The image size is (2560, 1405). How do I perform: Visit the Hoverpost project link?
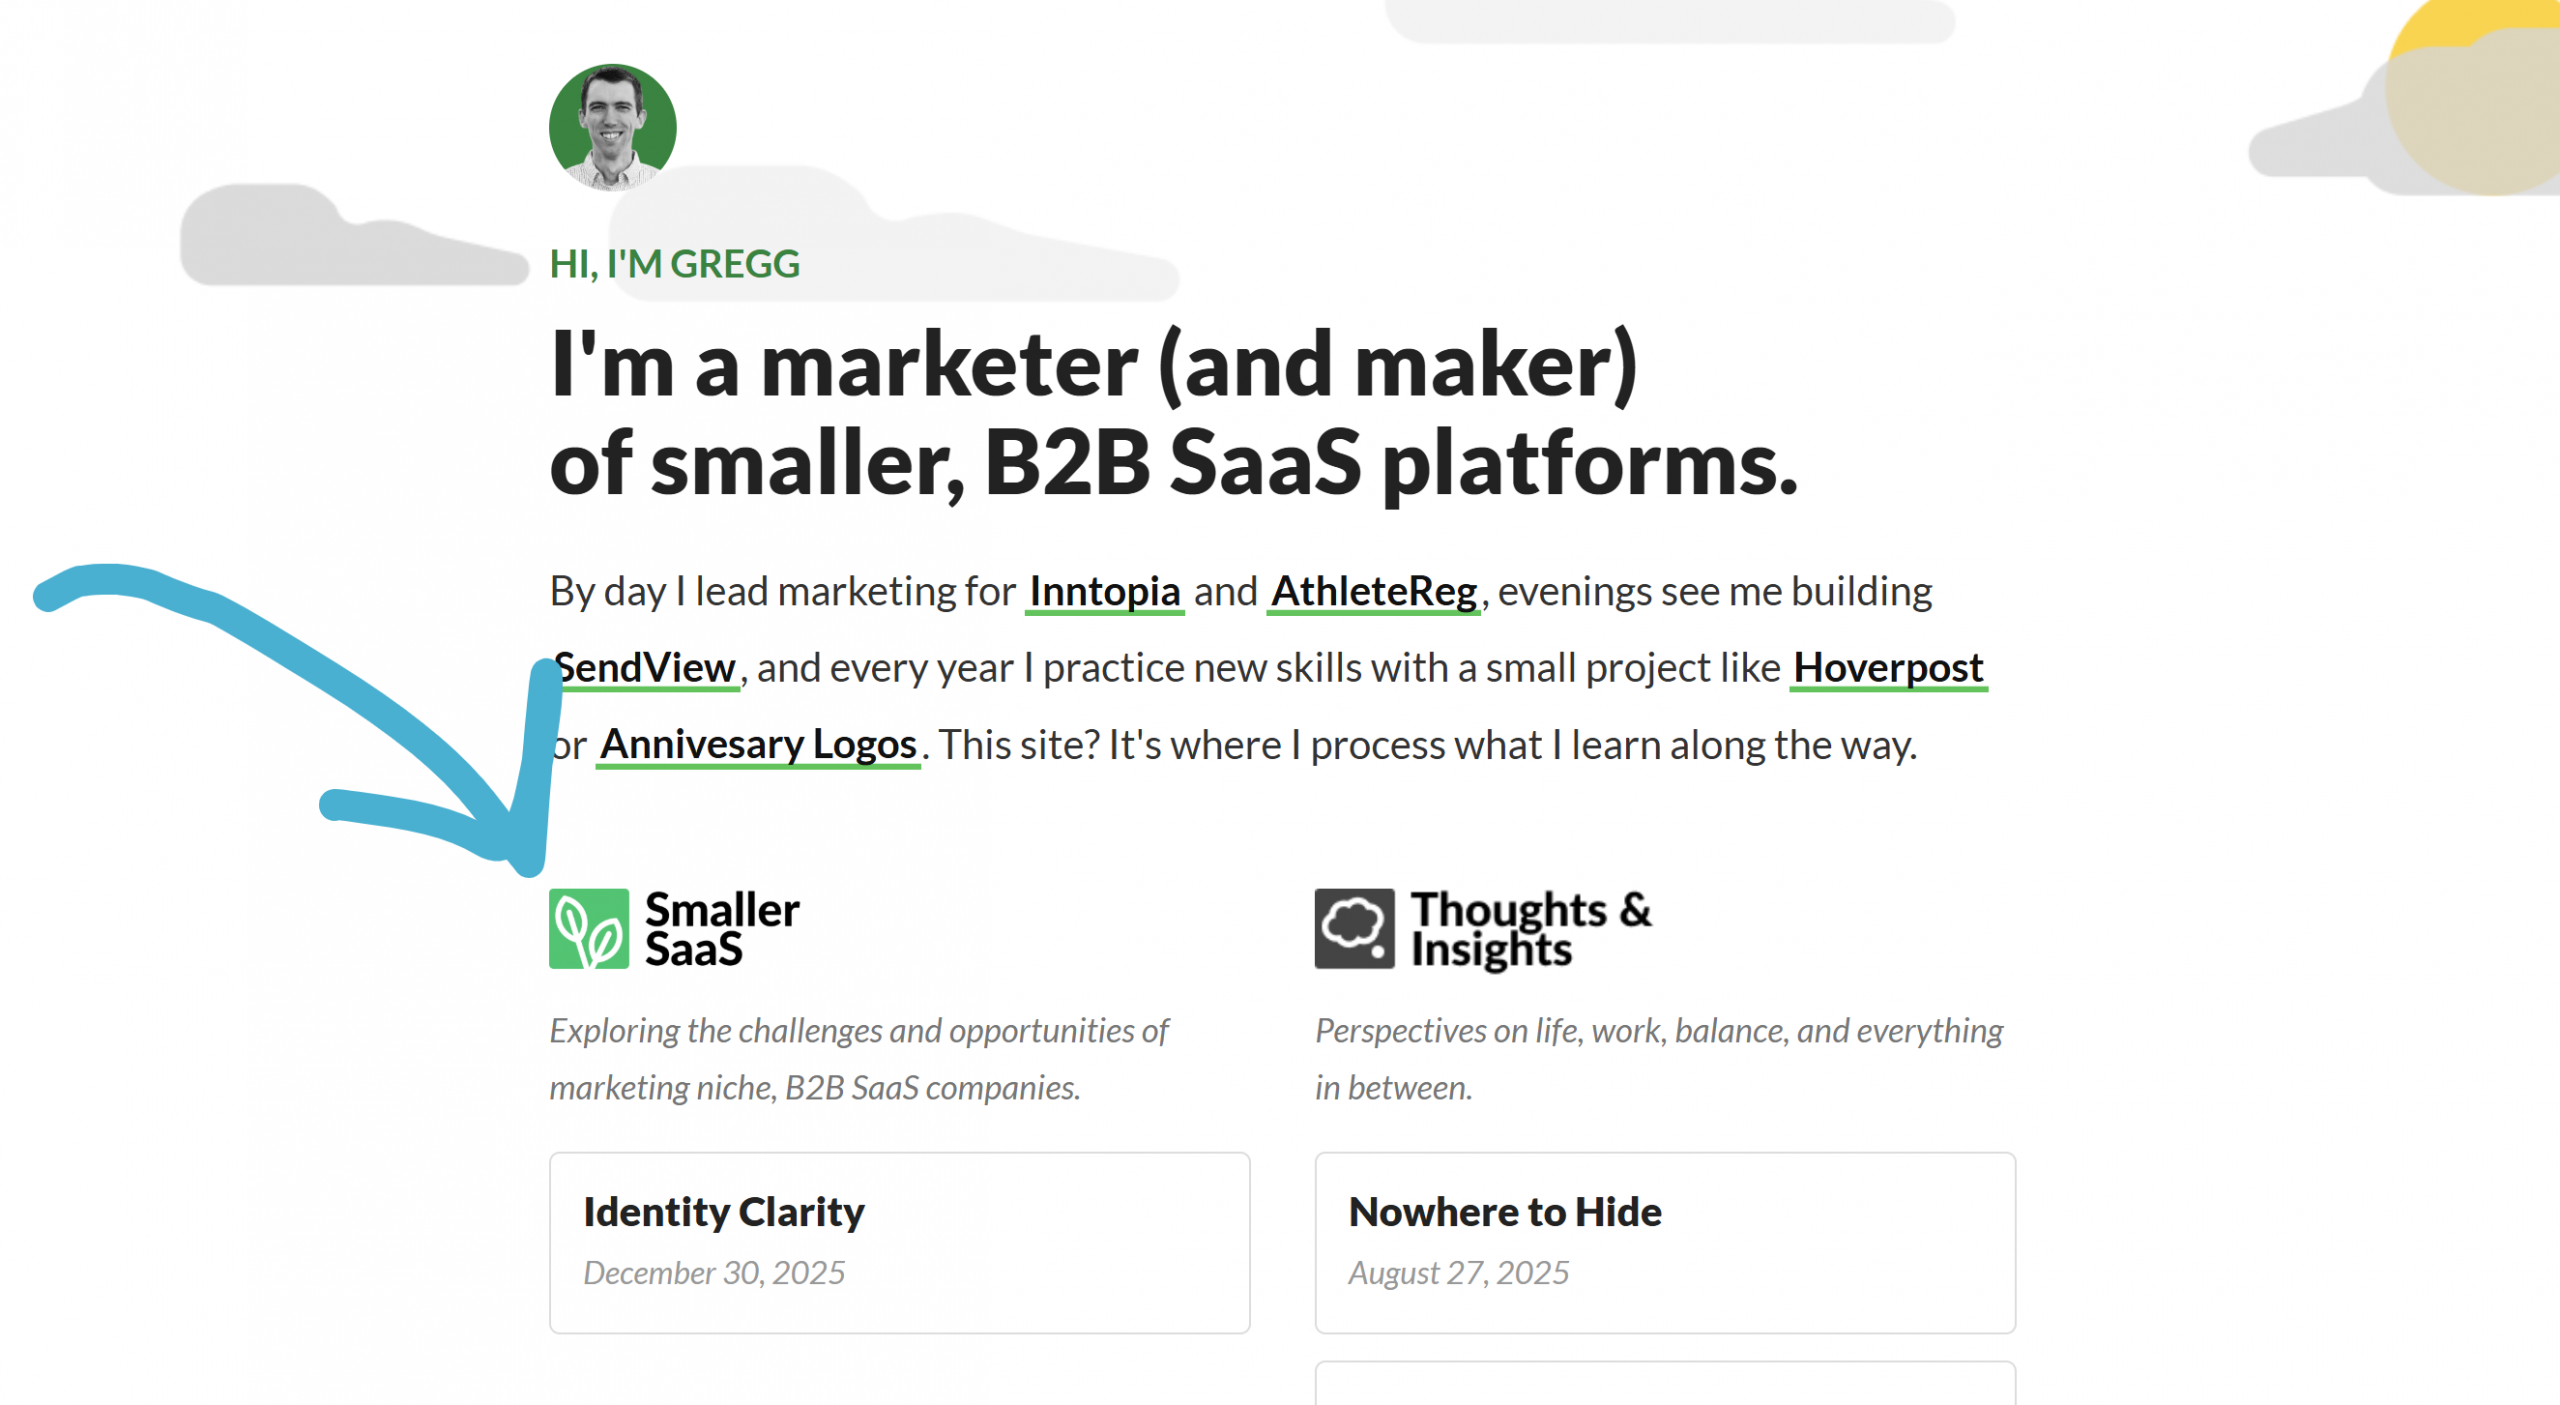pos(1886,667)
